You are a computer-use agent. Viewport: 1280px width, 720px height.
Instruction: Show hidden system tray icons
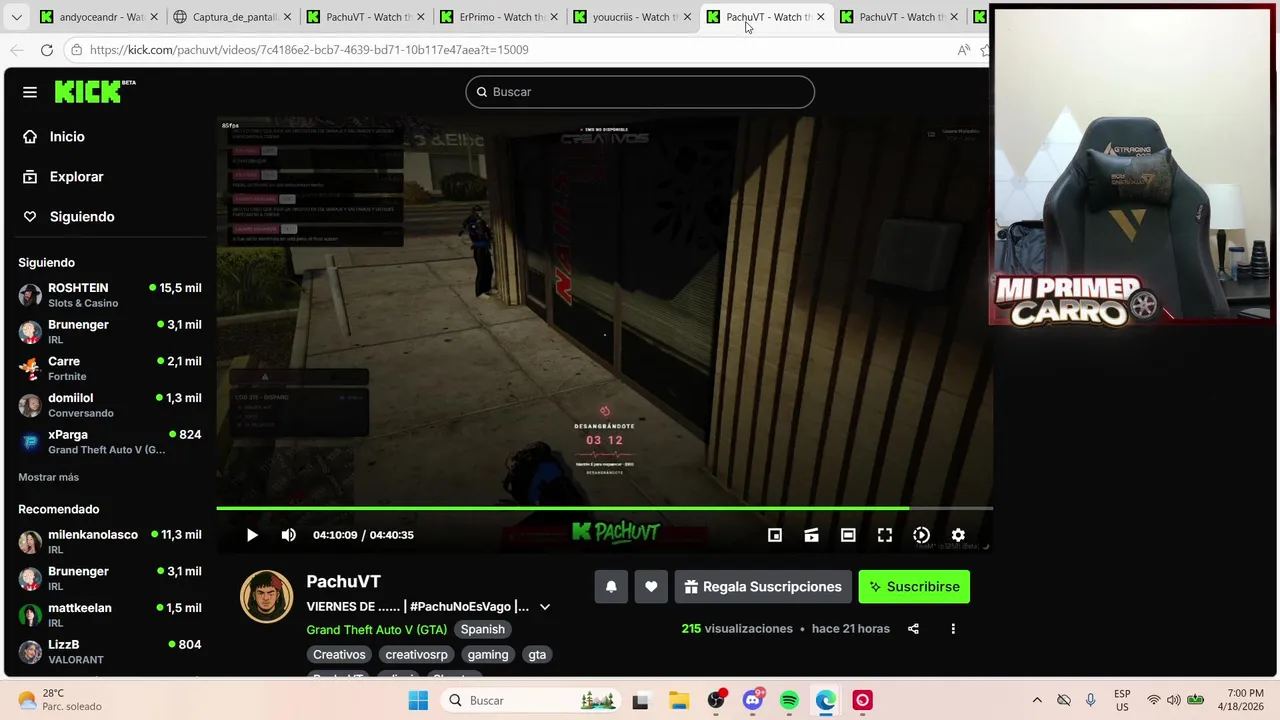(1037, 701)
